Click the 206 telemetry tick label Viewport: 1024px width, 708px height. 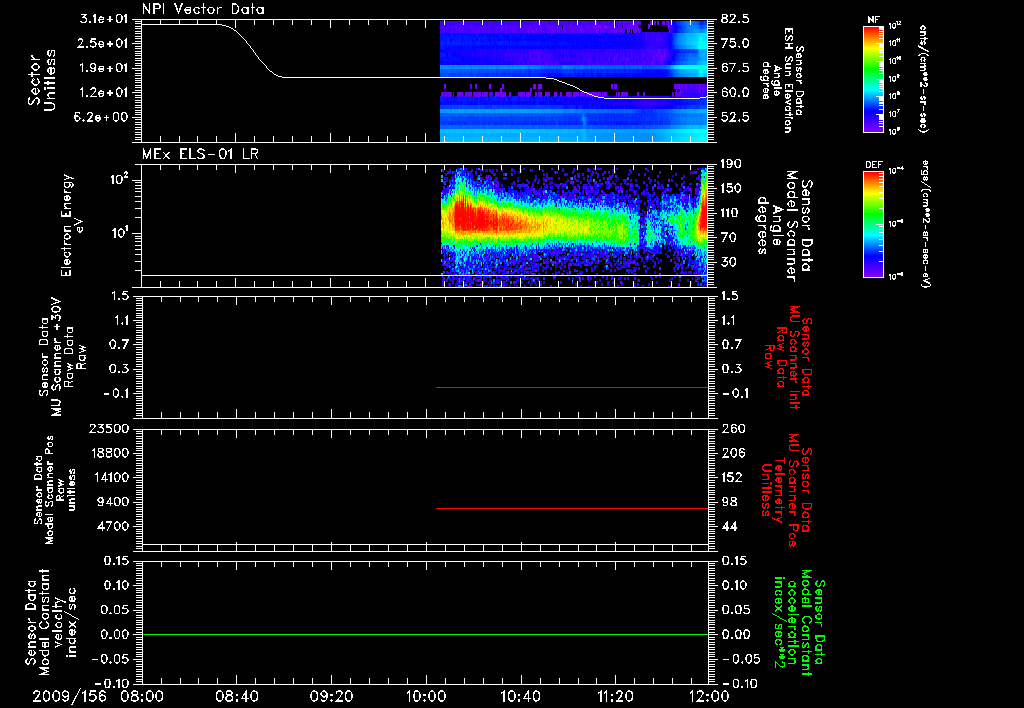click(732, 453)
